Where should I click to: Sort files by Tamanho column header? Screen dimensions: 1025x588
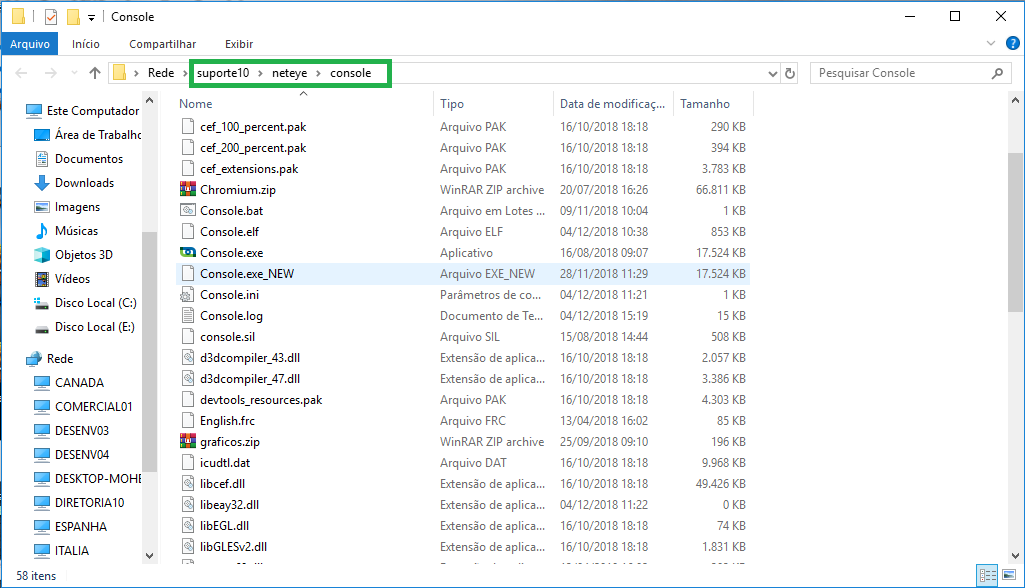pyautogui.click(x=705, y=104)
